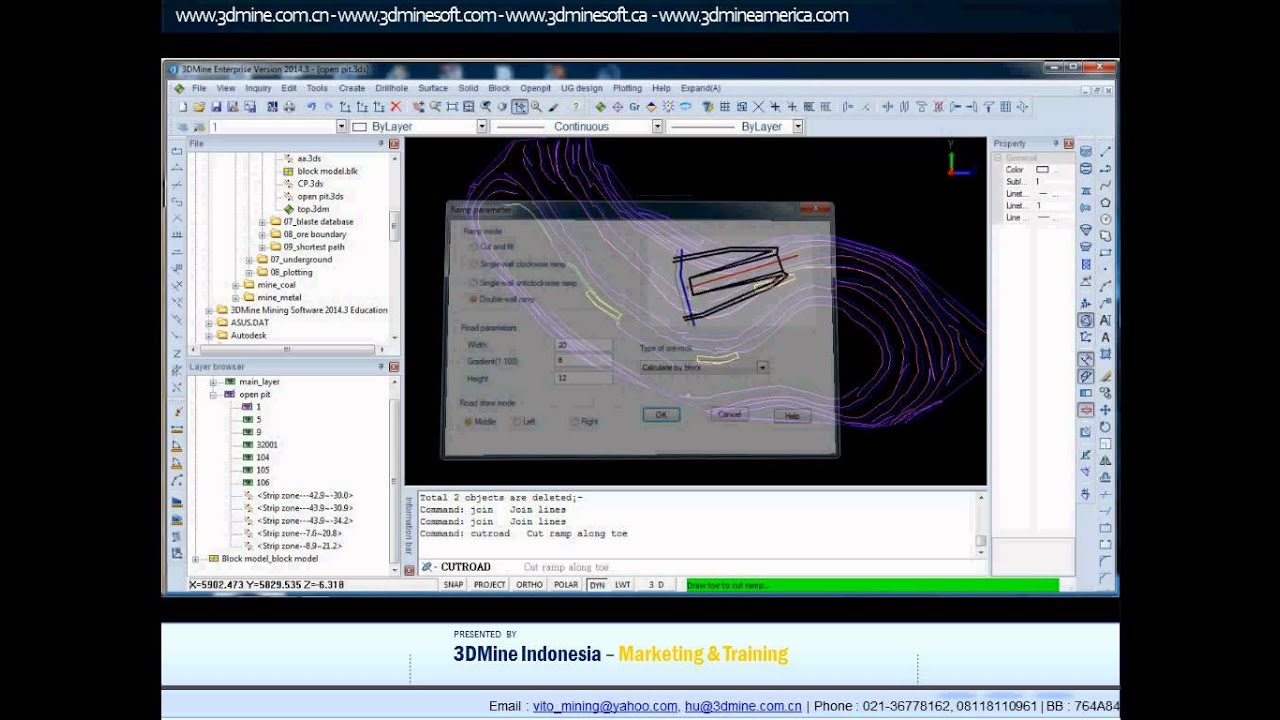Click the sun-shaped light icon in toolbar

pyautogui.click(x=668, y=106)
